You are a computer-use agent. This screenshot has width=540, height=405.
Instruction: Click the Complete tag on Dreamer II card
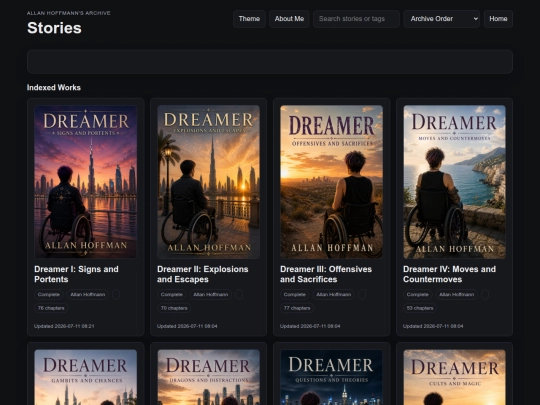(172, 294)
